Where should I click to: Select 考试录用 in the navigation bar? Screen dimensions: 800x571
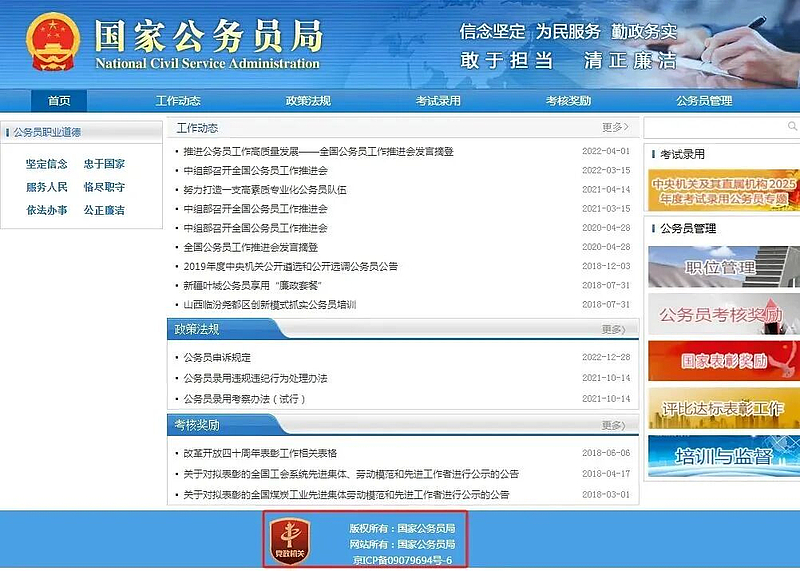(438, 101)
